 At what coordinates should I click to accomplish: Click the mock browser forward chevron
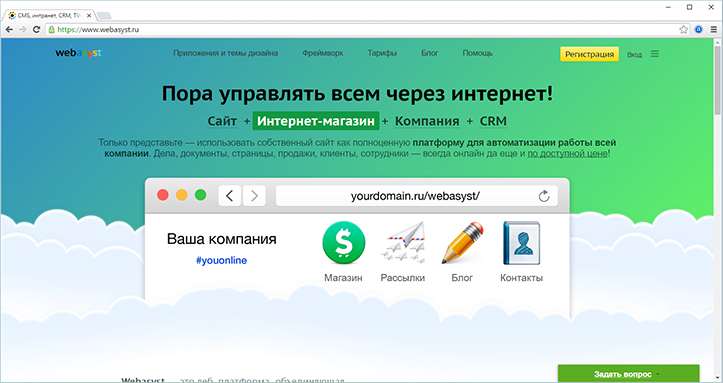pyautogui.click(x=254, y=196)
